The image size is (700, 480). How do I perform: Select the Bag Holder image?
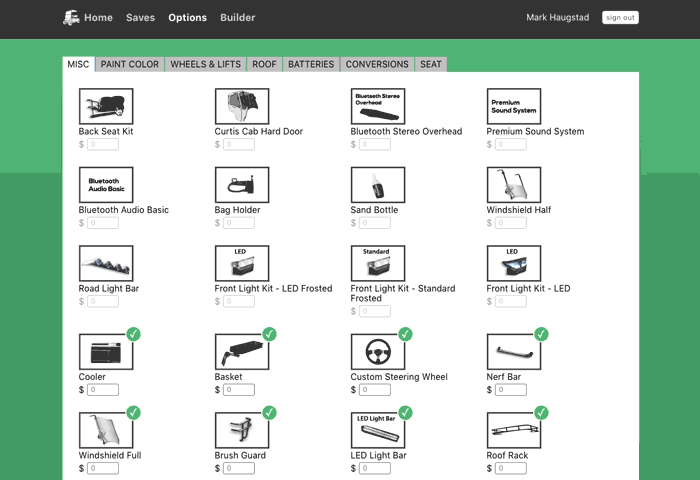click(x=242, y=185)
